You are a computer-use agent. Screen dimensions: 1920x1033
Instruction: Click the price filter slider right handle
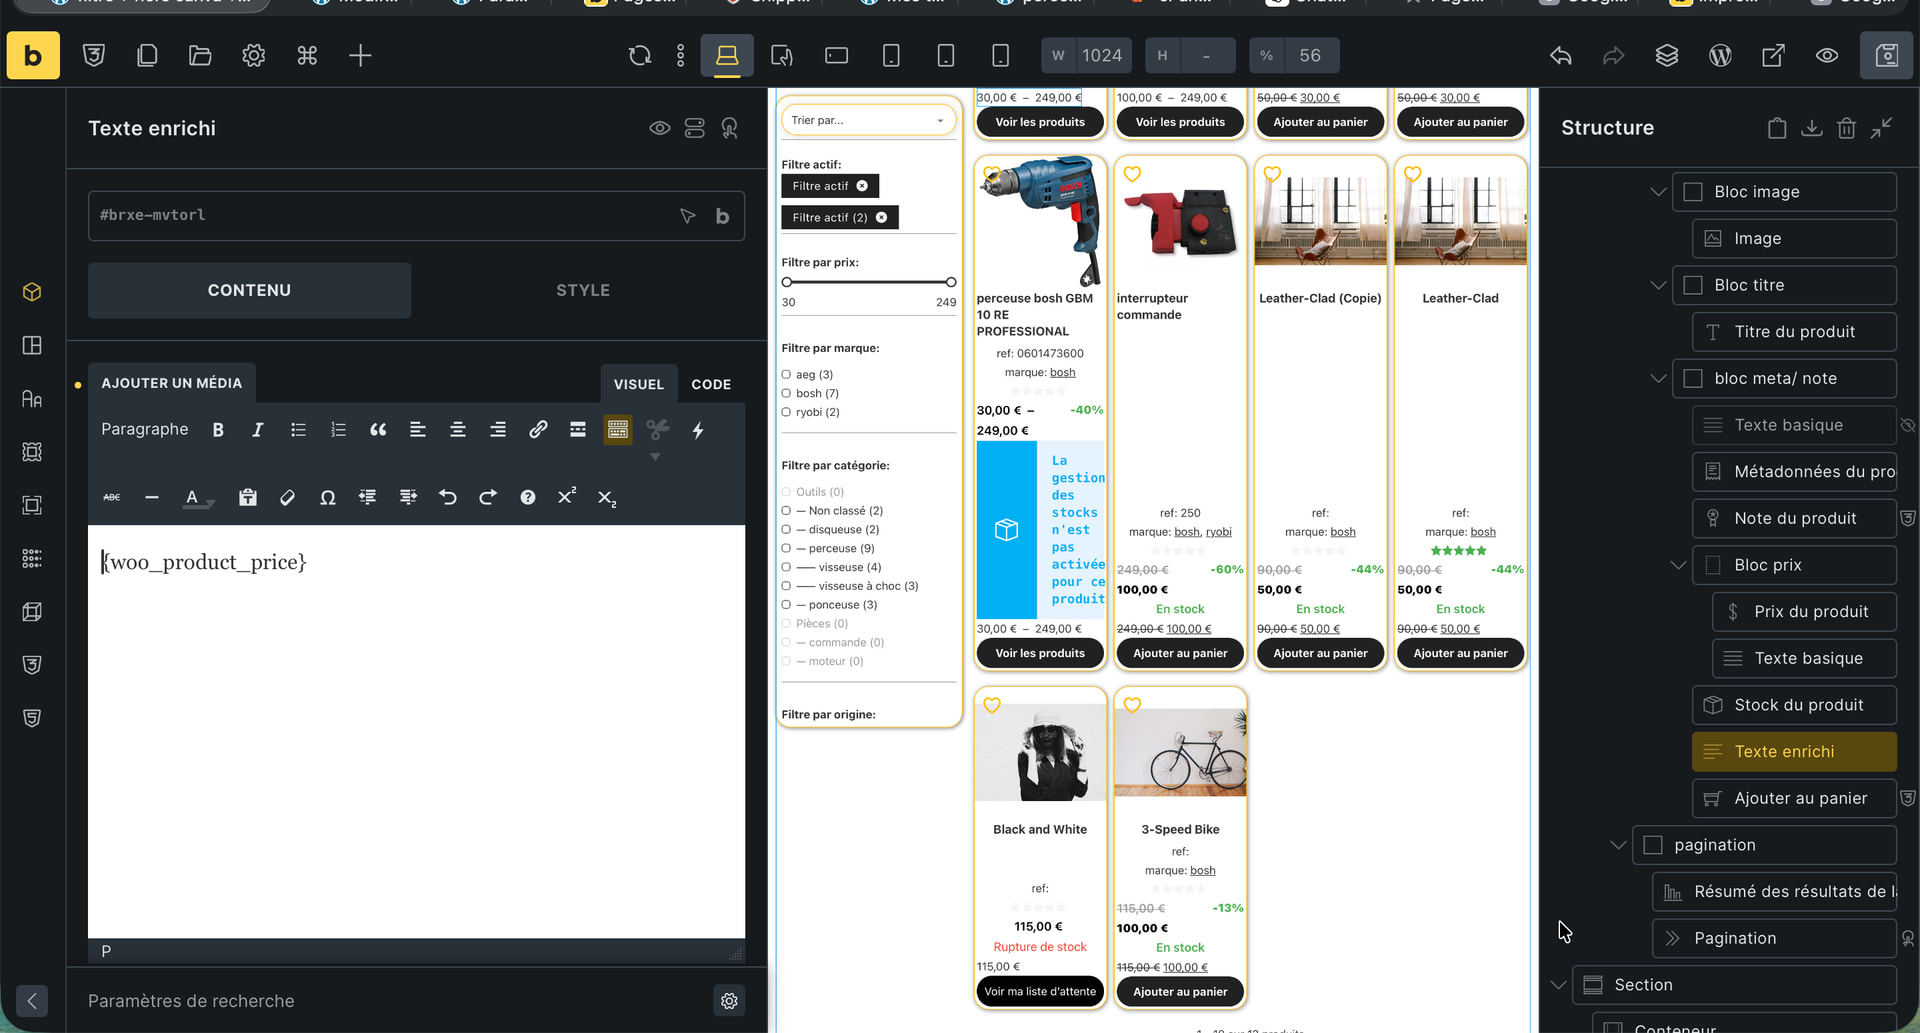coord(951,283)
